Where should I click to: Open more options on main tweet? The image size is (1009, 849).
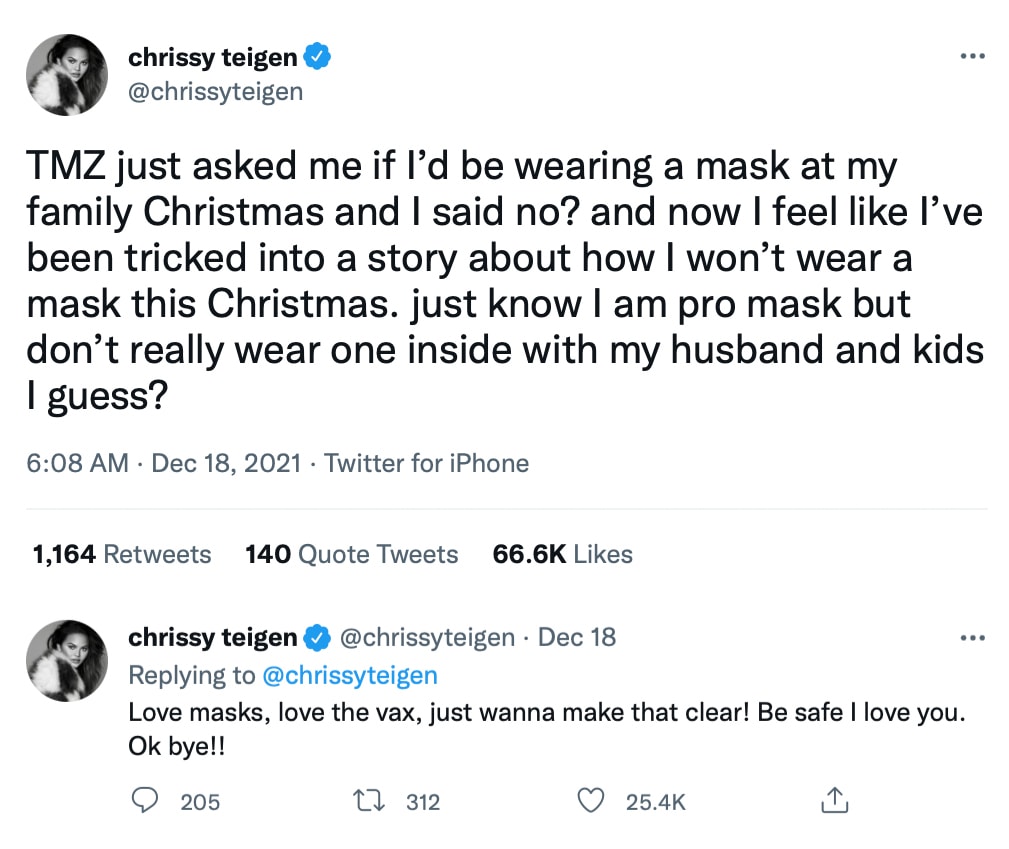(x=972, y=57)
